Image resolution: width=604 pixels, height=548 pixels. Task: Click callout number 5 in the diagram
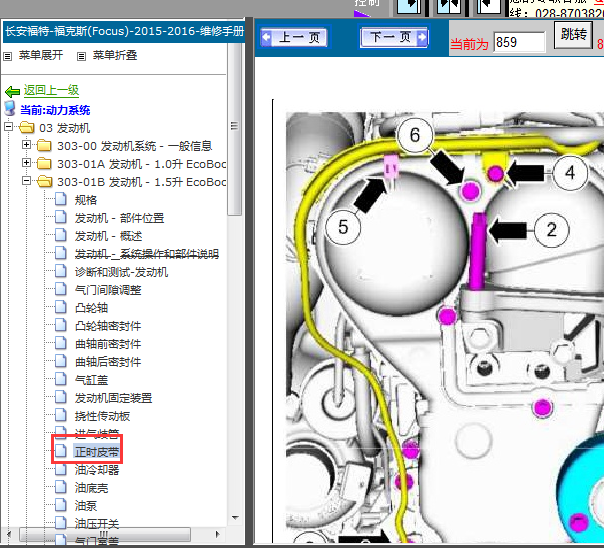(x=343, y=227)
